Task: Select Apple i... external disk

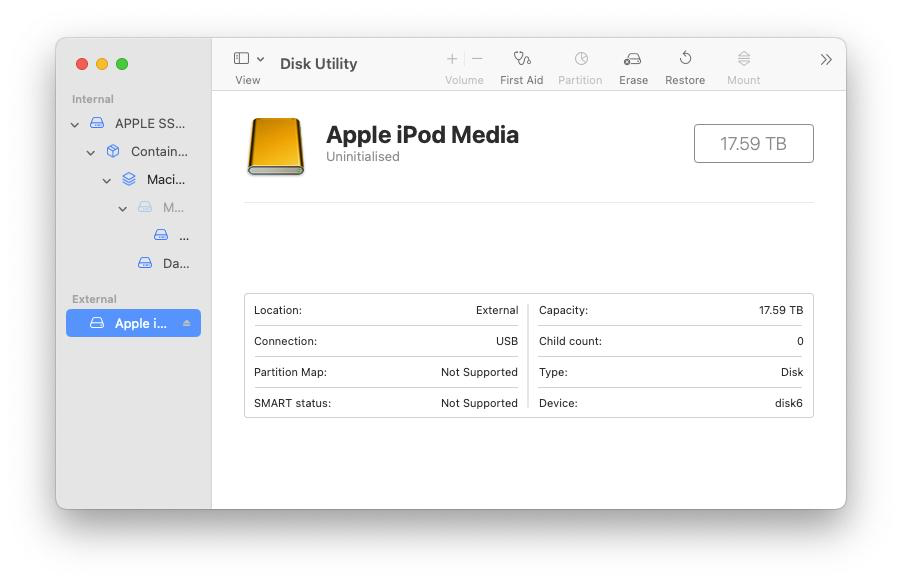Action: point(133,323)
